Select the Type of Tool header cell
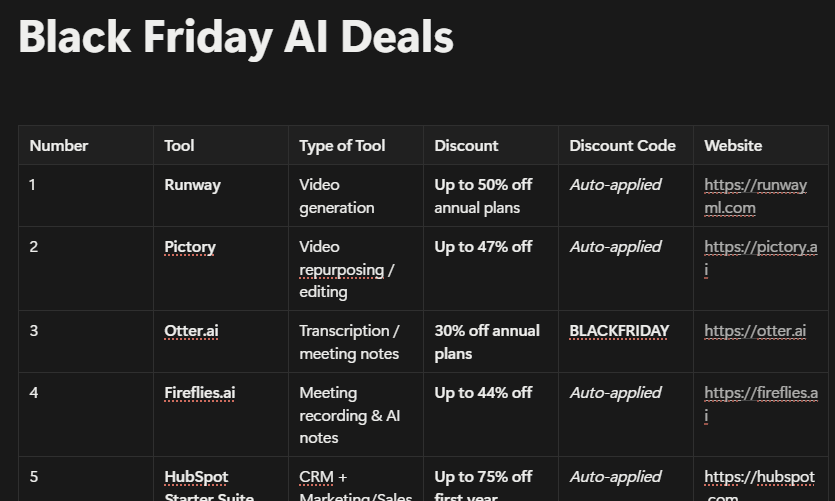Screen dimensions: 835x501 point(342,146)
